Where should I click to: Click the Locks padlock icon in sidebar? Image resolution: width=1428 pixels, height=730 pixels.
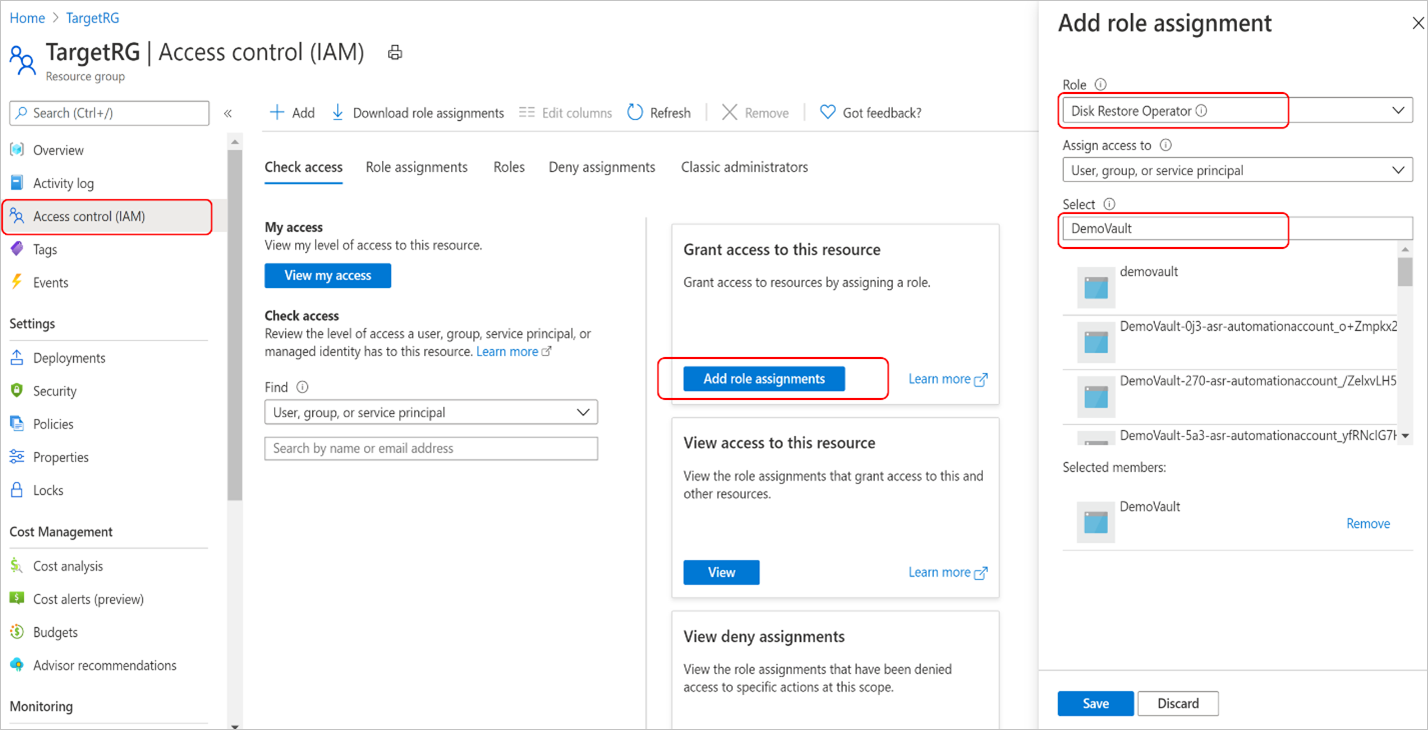point(17,490)
